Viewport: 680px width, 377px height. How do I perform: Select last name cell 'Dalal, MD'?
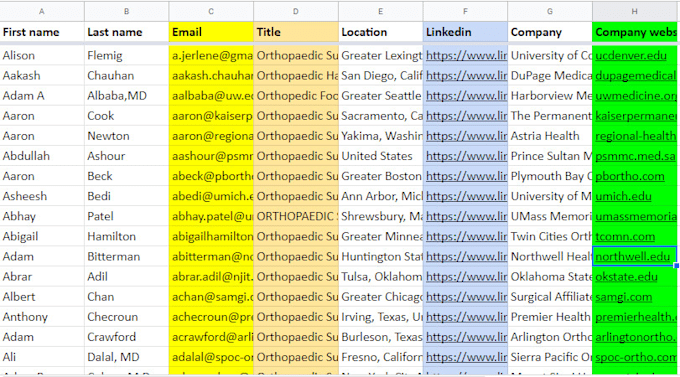point(127,357)
